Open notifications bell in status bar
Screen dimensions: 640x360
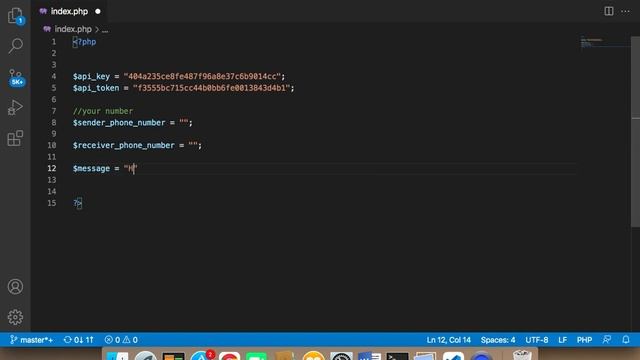tap(626, 340)
